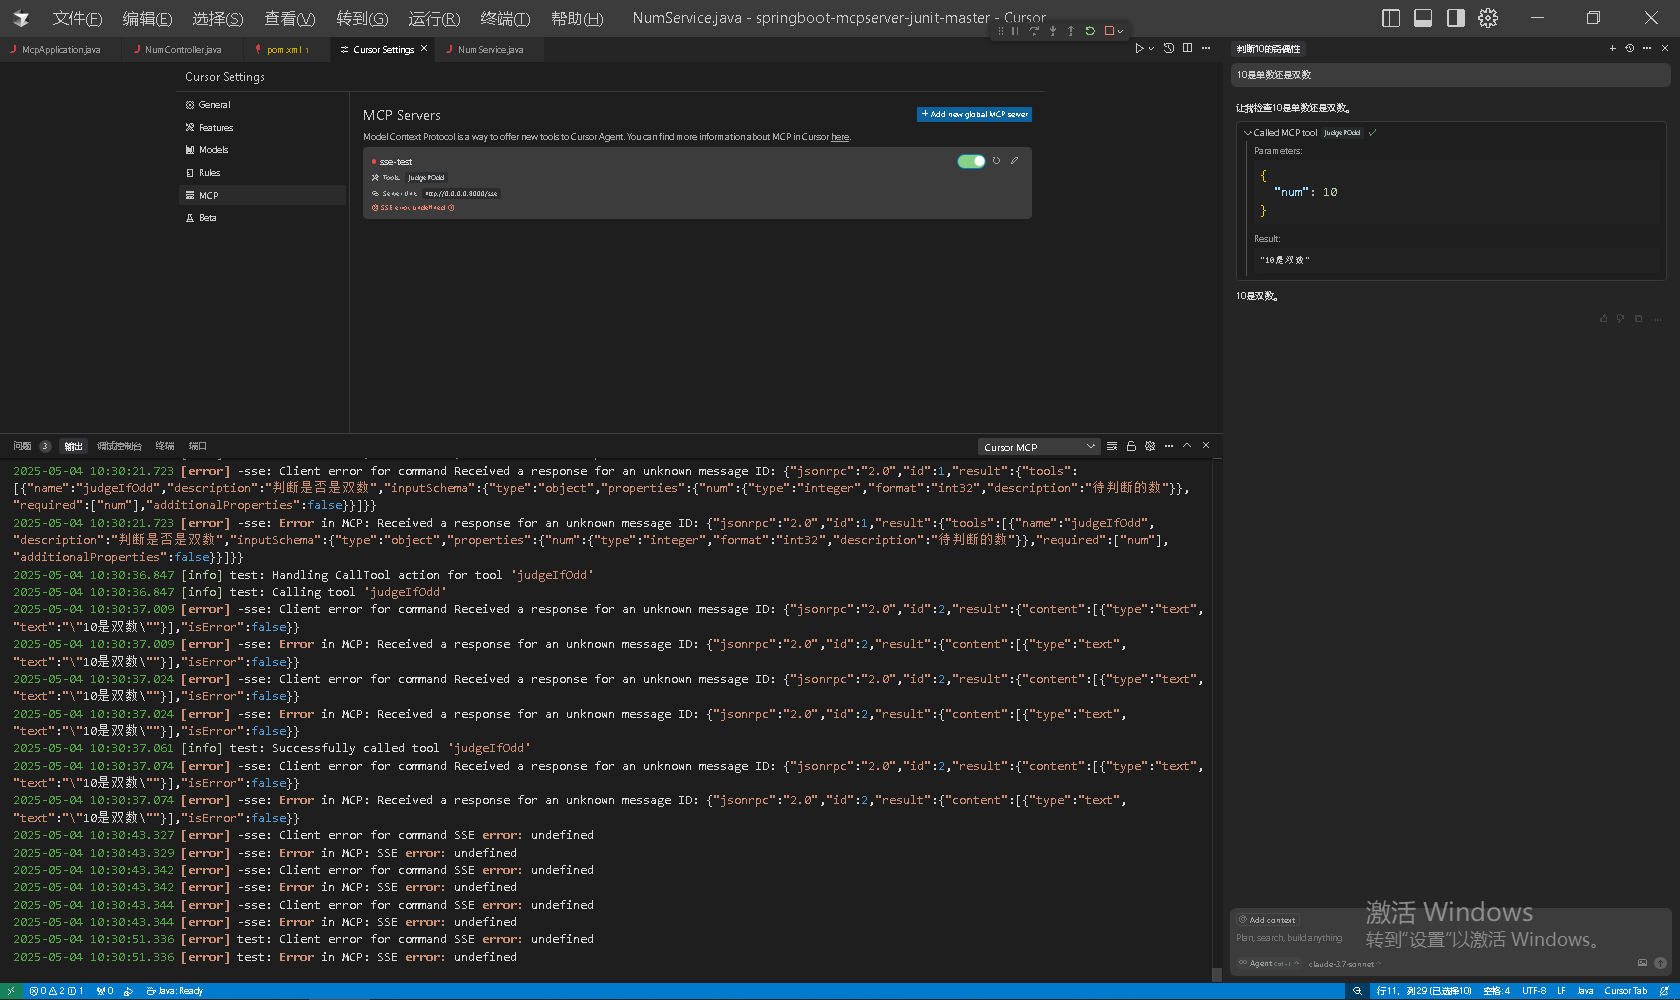1680x1000 pixels.
Task: Expand the stop debug dropdown arrow
Action: [1120, 32]
